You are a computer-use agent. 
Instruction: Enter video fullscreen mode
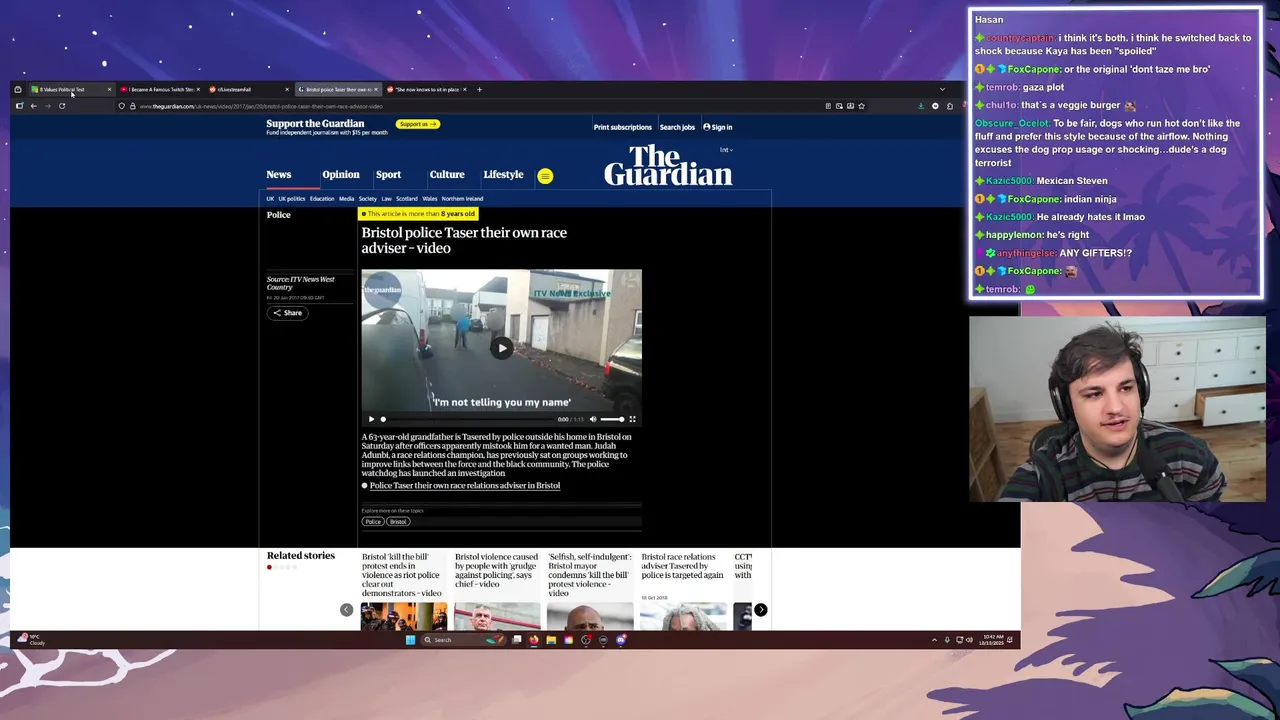(x=632, y=419)
